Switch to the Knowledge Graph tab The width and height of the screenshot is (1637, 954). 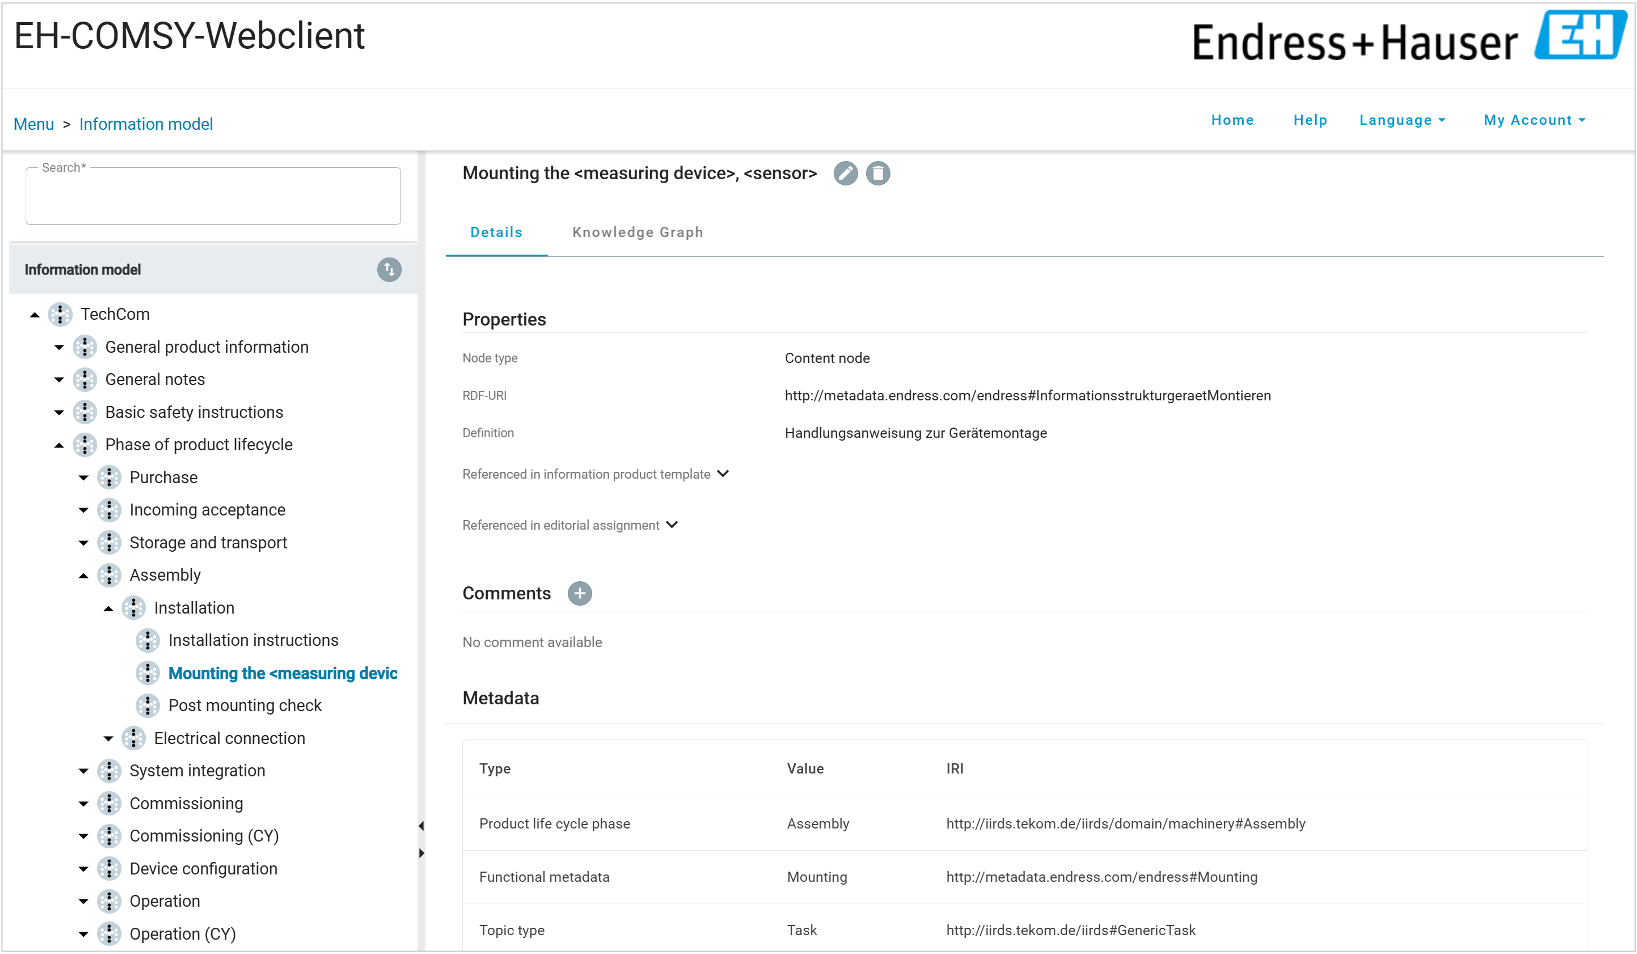tap(637, 232)
